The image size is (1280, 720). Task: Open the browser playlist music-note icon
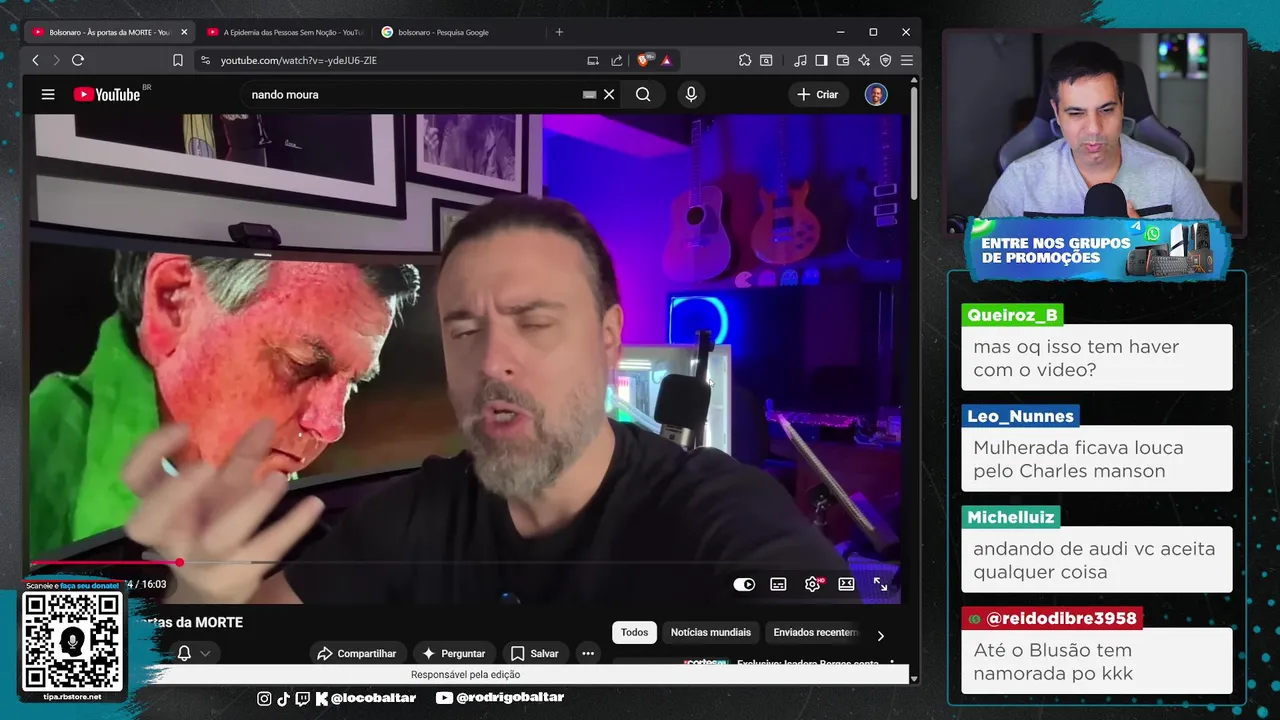coord(800,60)
